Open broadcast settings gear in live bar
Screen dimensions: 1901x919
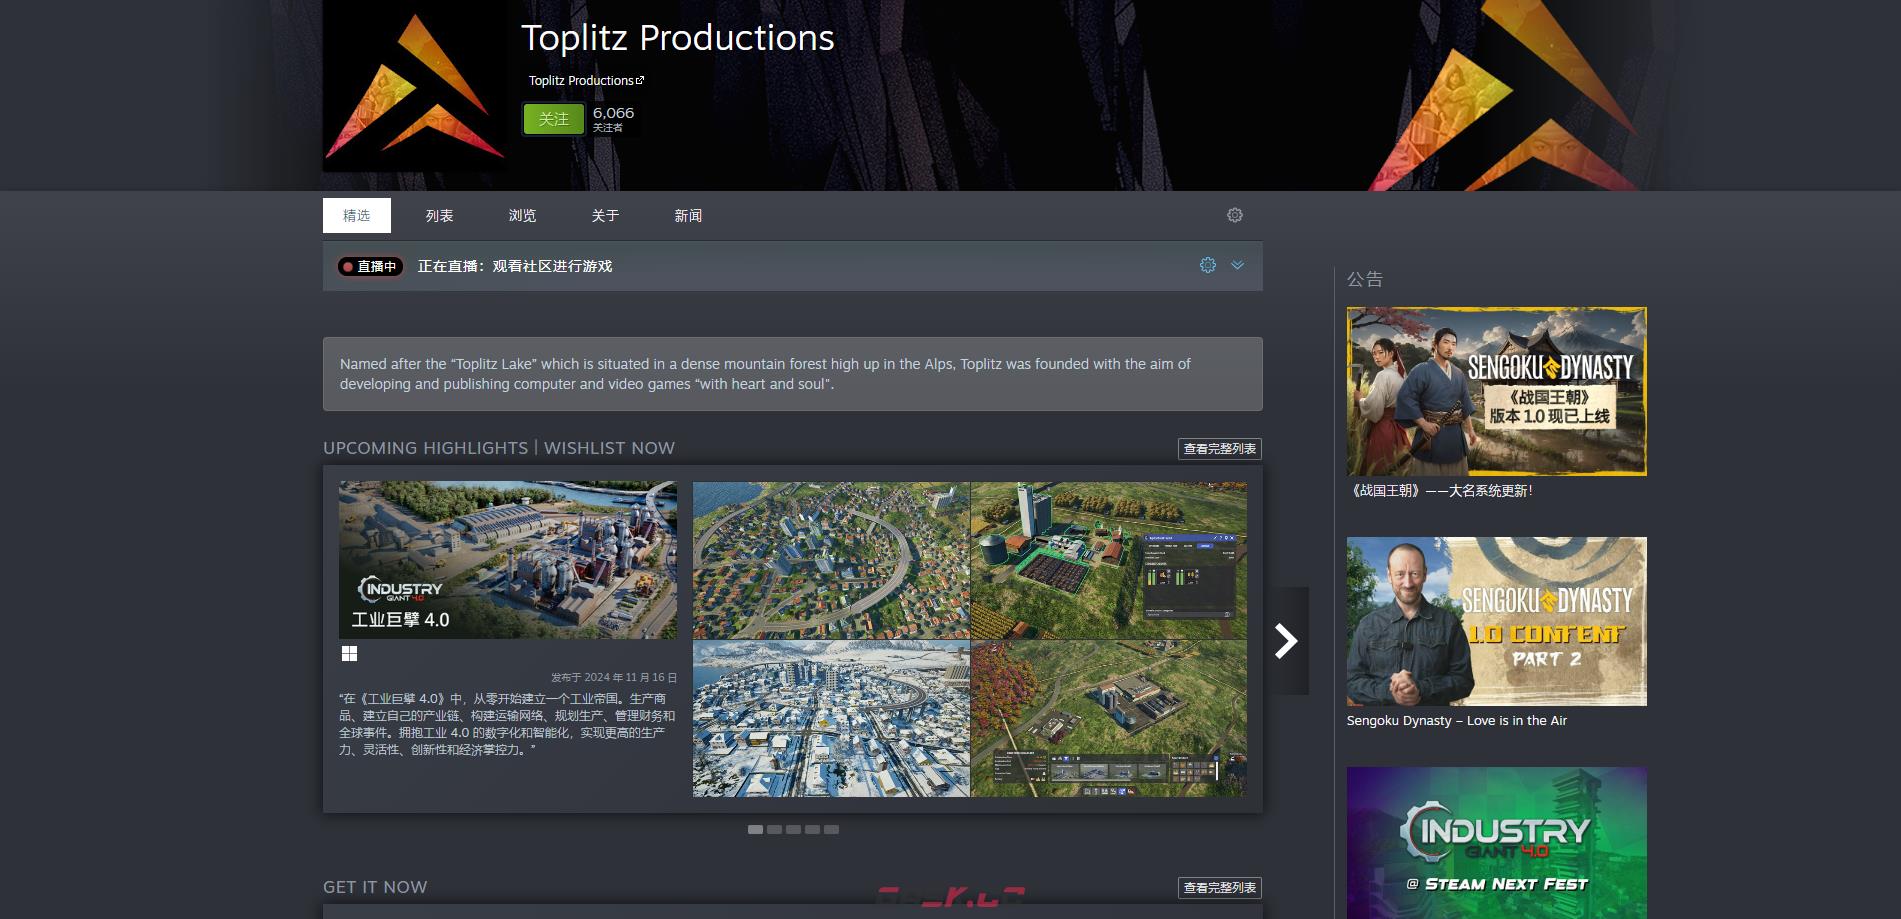1207,265
